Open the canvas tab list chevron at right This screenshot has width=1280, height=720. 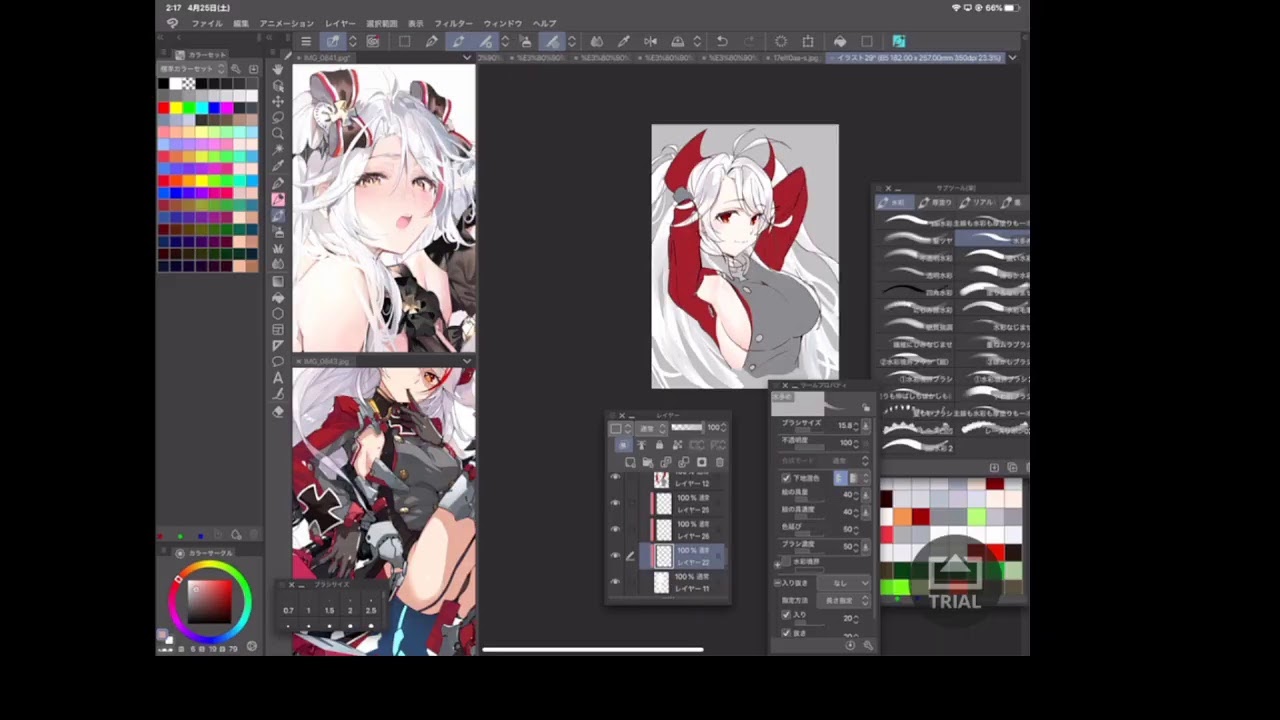point(1013,58)
